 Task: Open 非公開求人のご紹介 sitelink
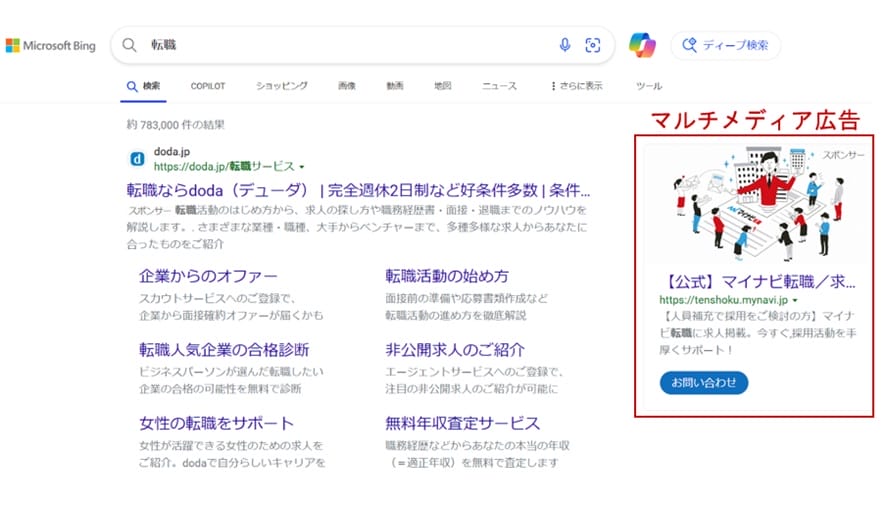pos(455,350)
